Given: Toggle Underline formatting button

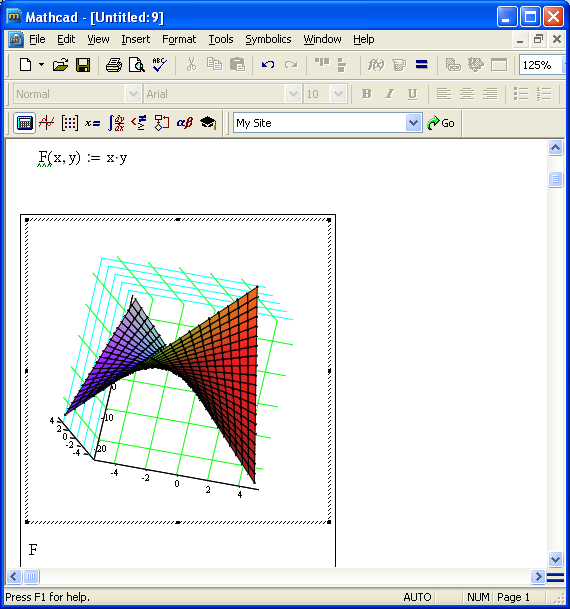Looking at the screenshot, I should pyautogui.click(x=412, y=94).
